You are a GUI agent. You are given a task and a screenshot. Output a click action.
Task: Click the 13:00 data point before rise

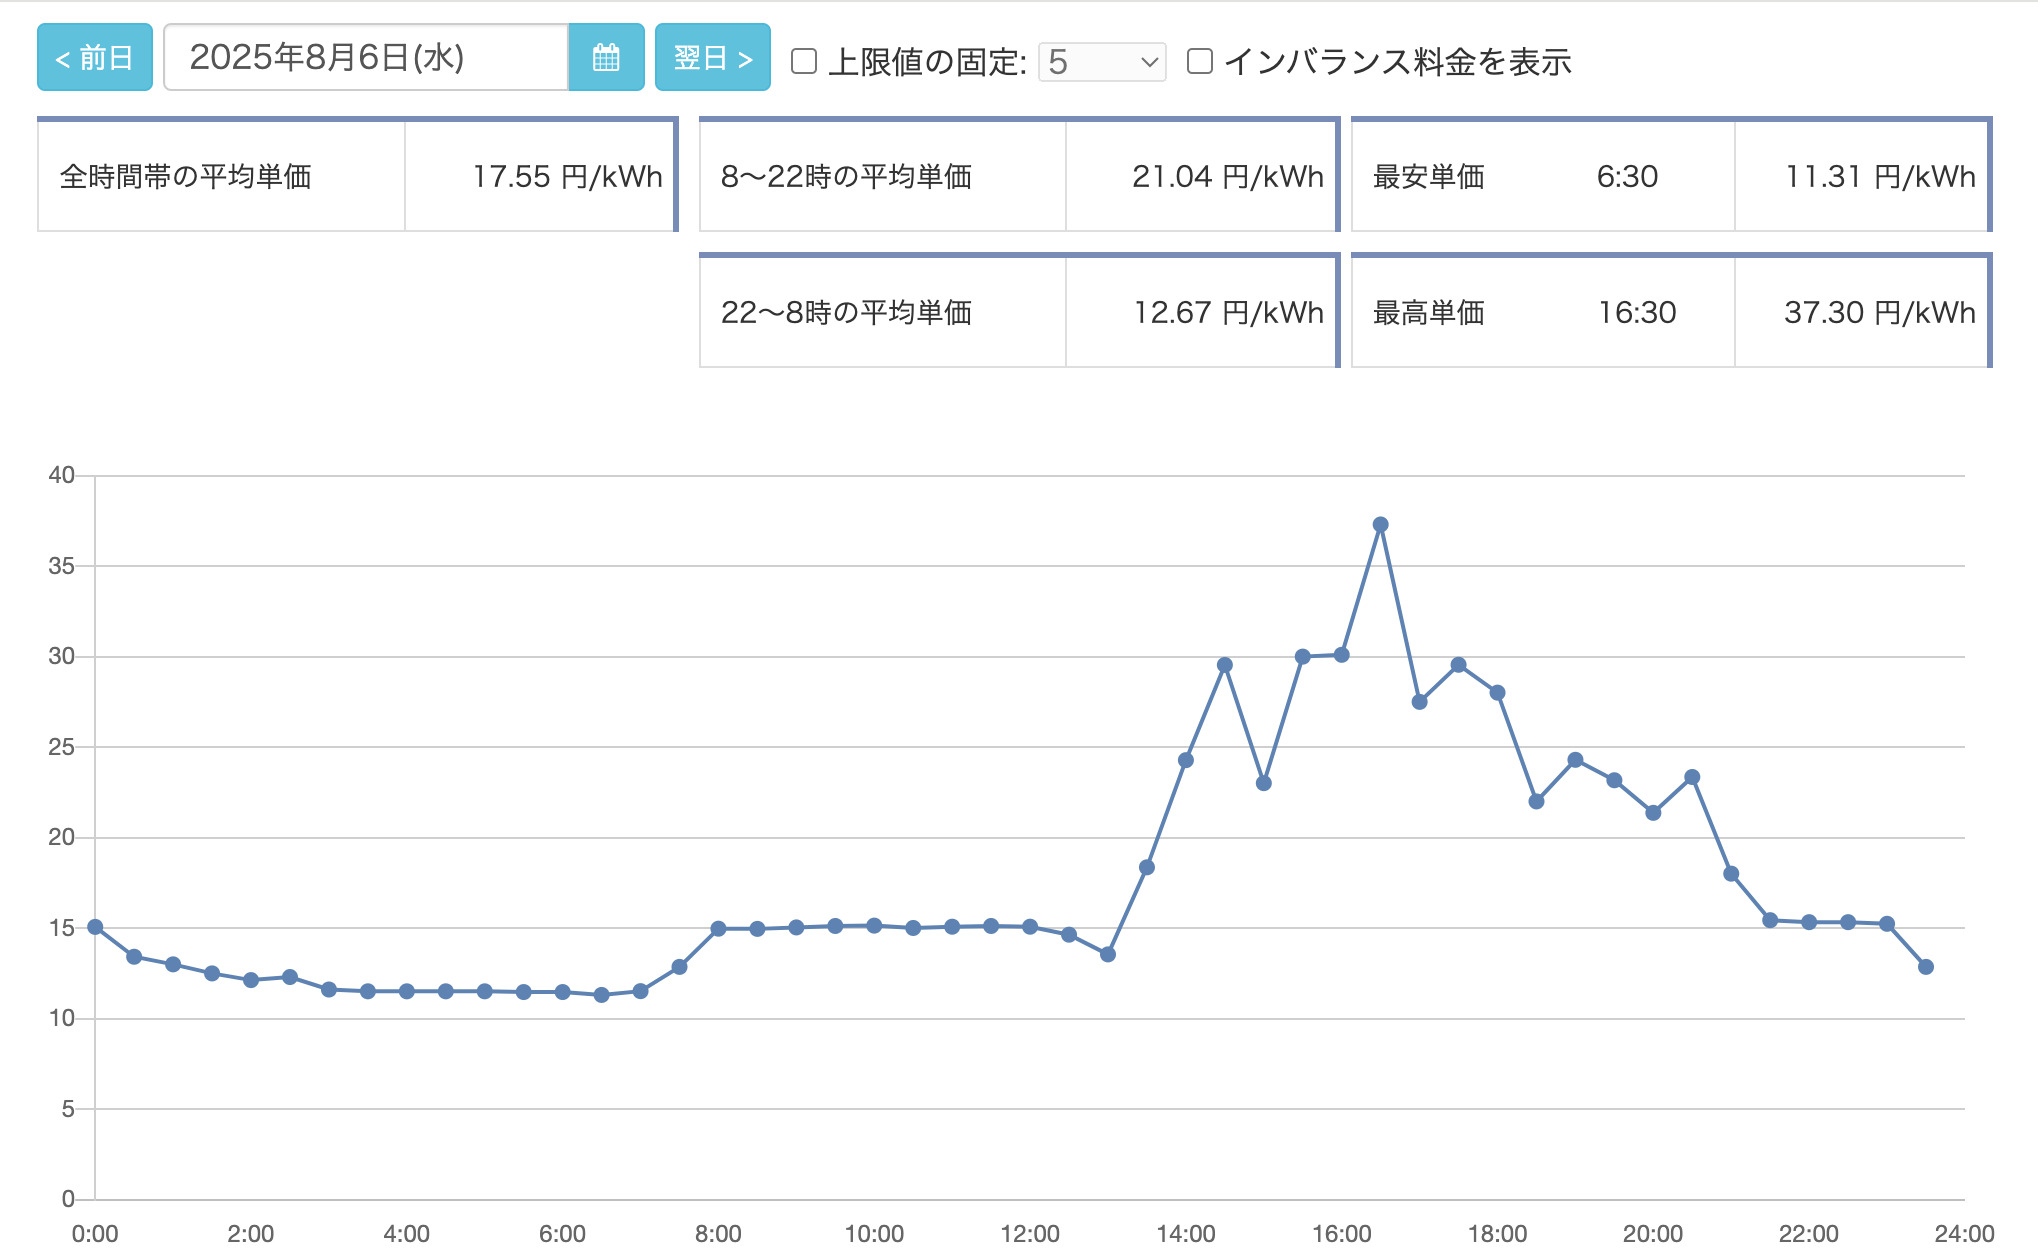click(1108, 955)
